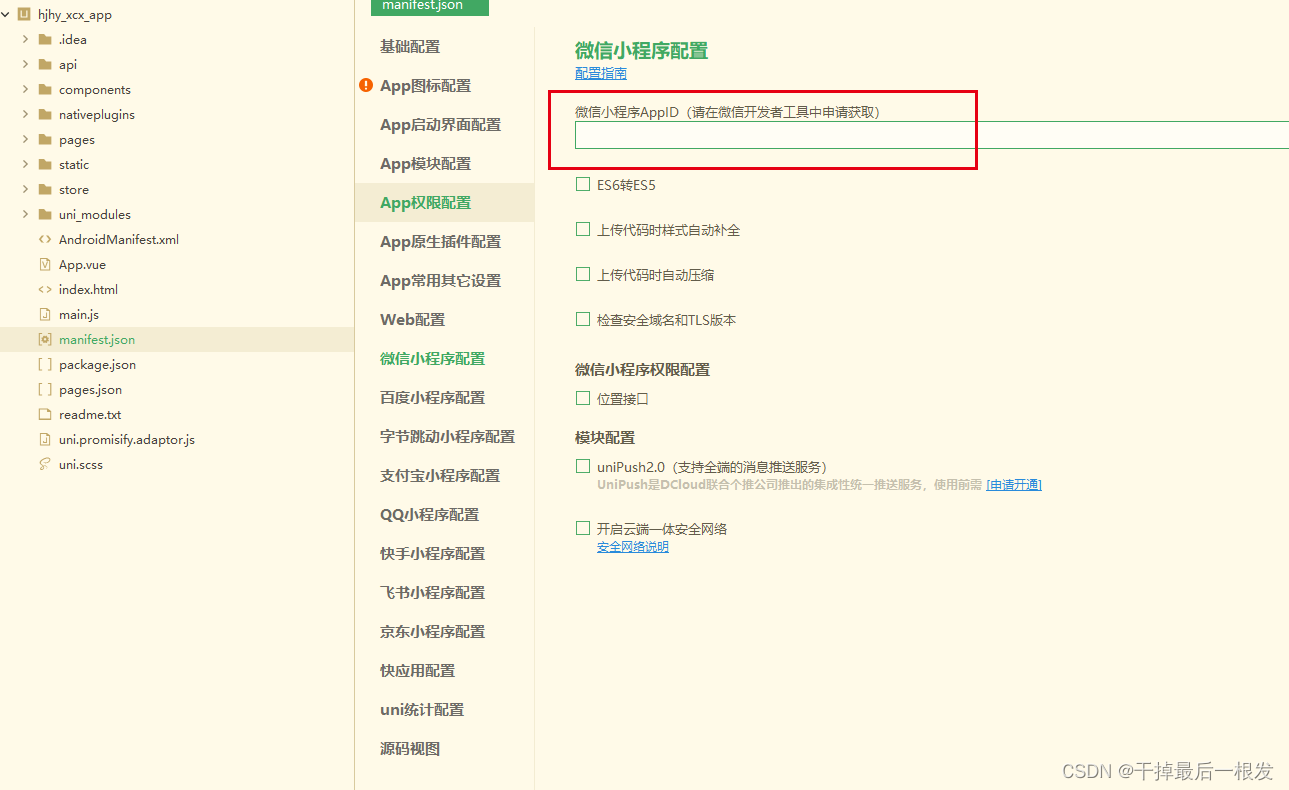The image size is (1289, 790).
Task: Click the main.js file icon
Action: 44,315
